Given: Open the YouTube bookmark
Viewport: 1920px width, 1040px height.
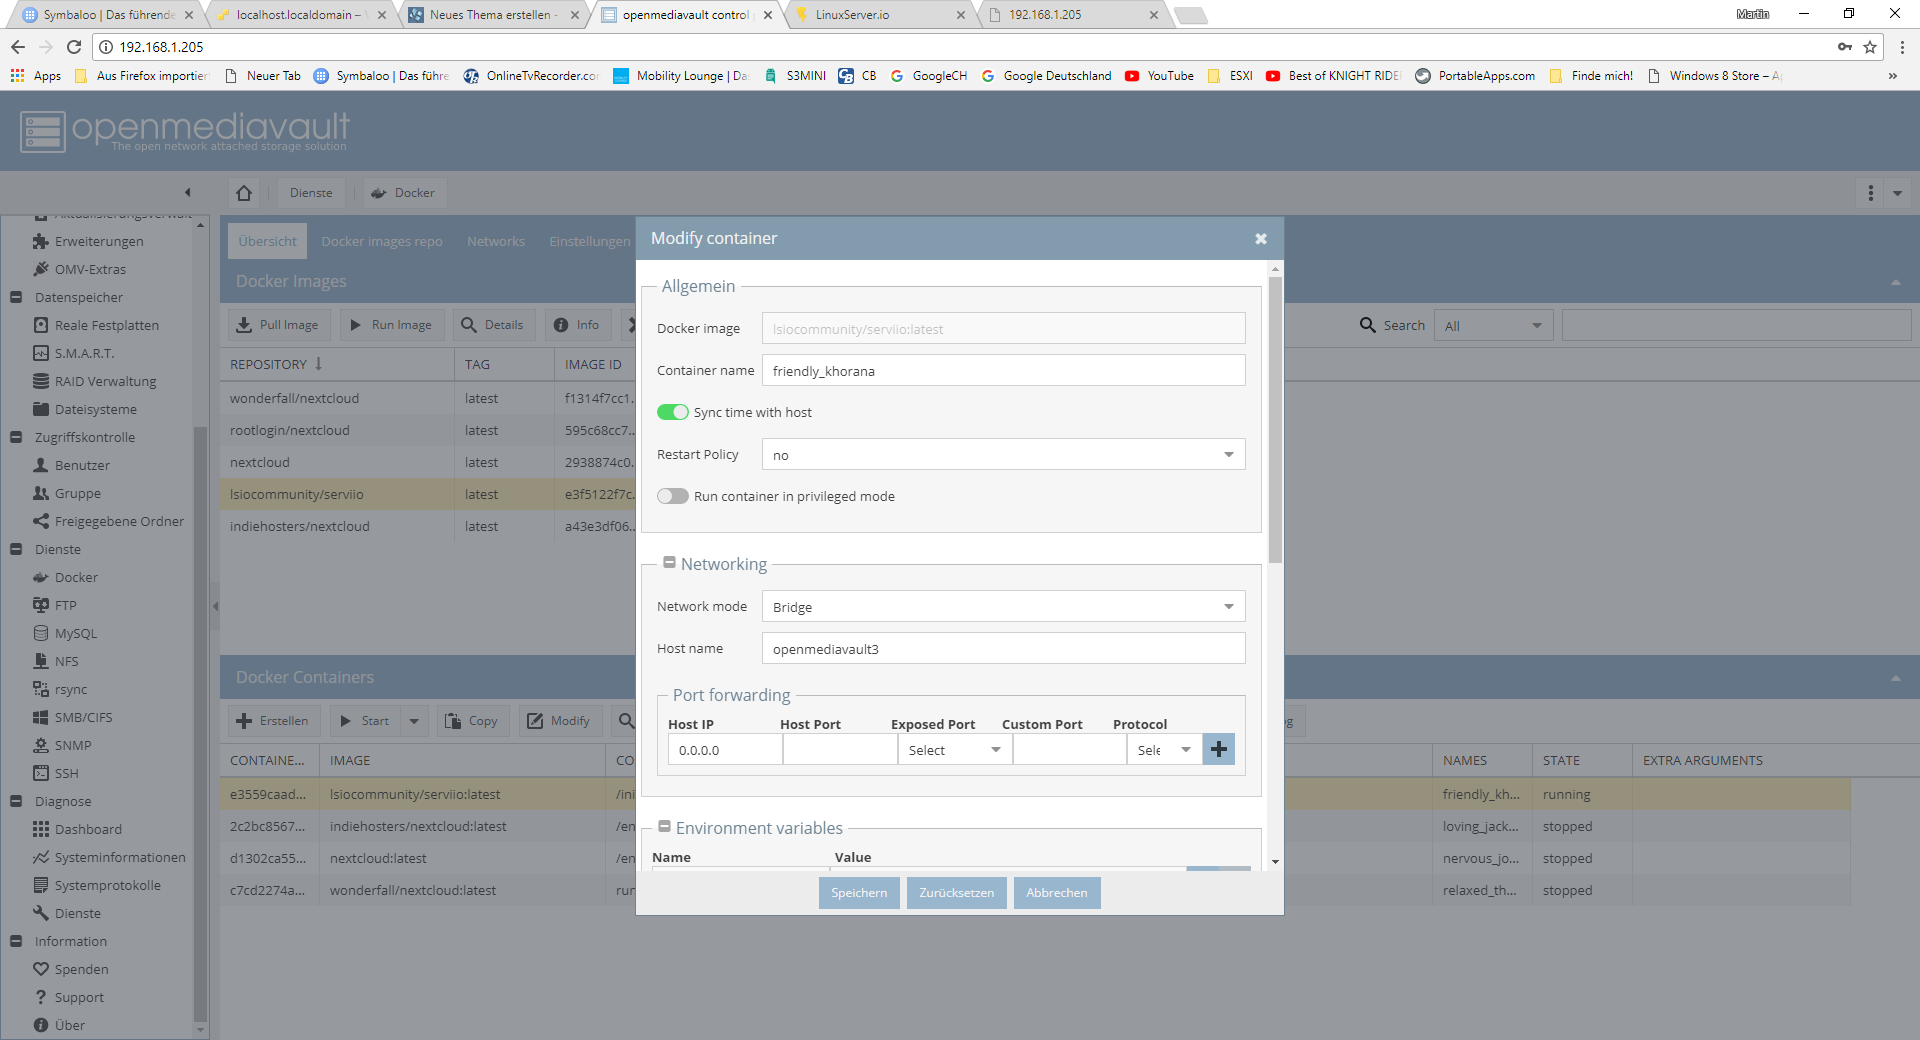Looking at the screenshot, I should (1160, 76).
